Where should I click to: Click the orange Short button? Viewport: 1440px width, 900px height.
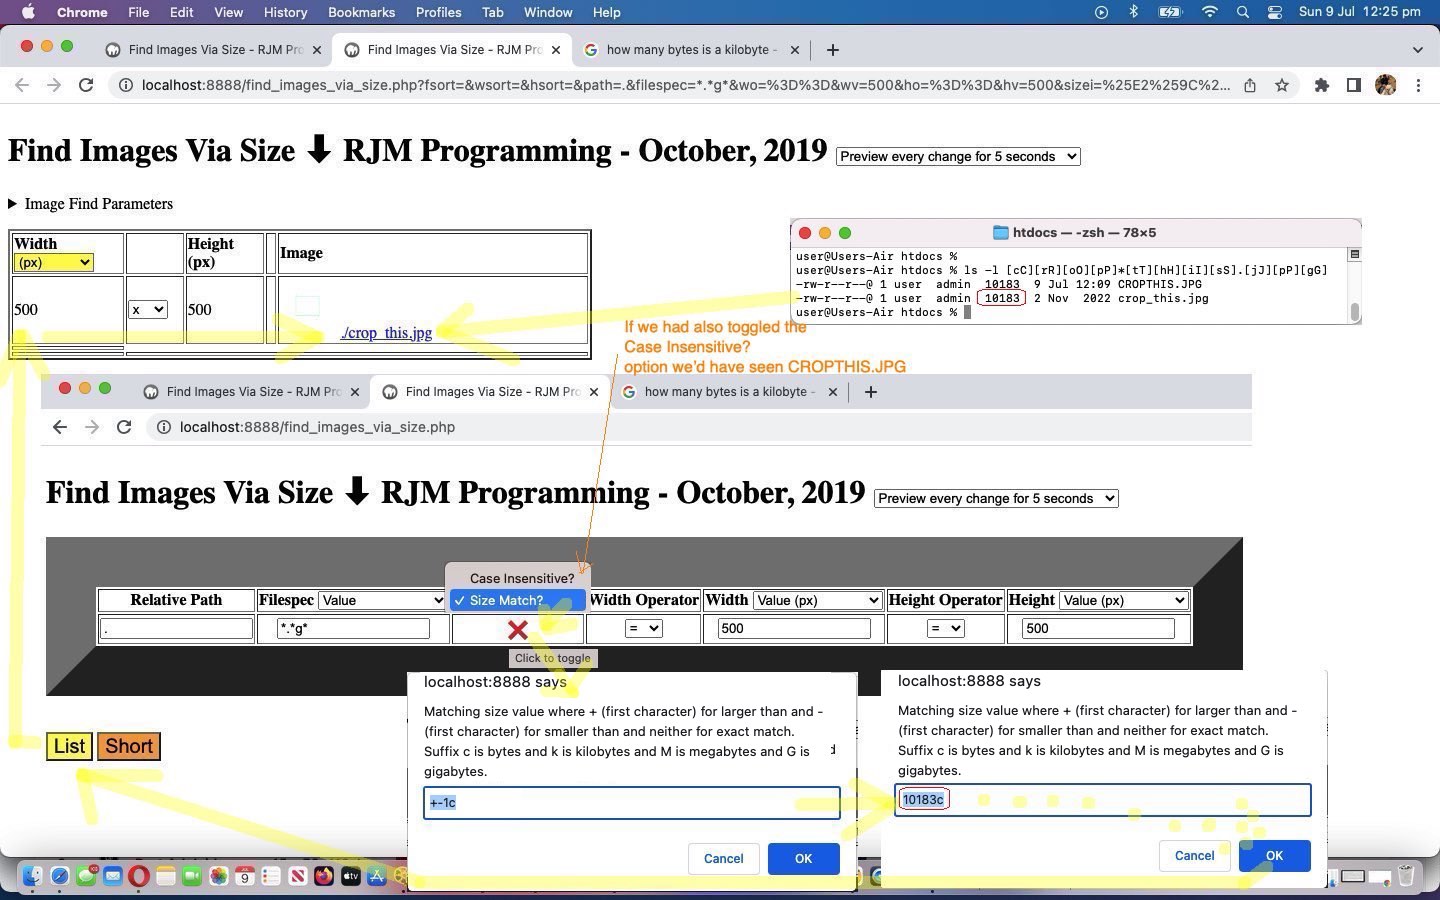(129, 746)
